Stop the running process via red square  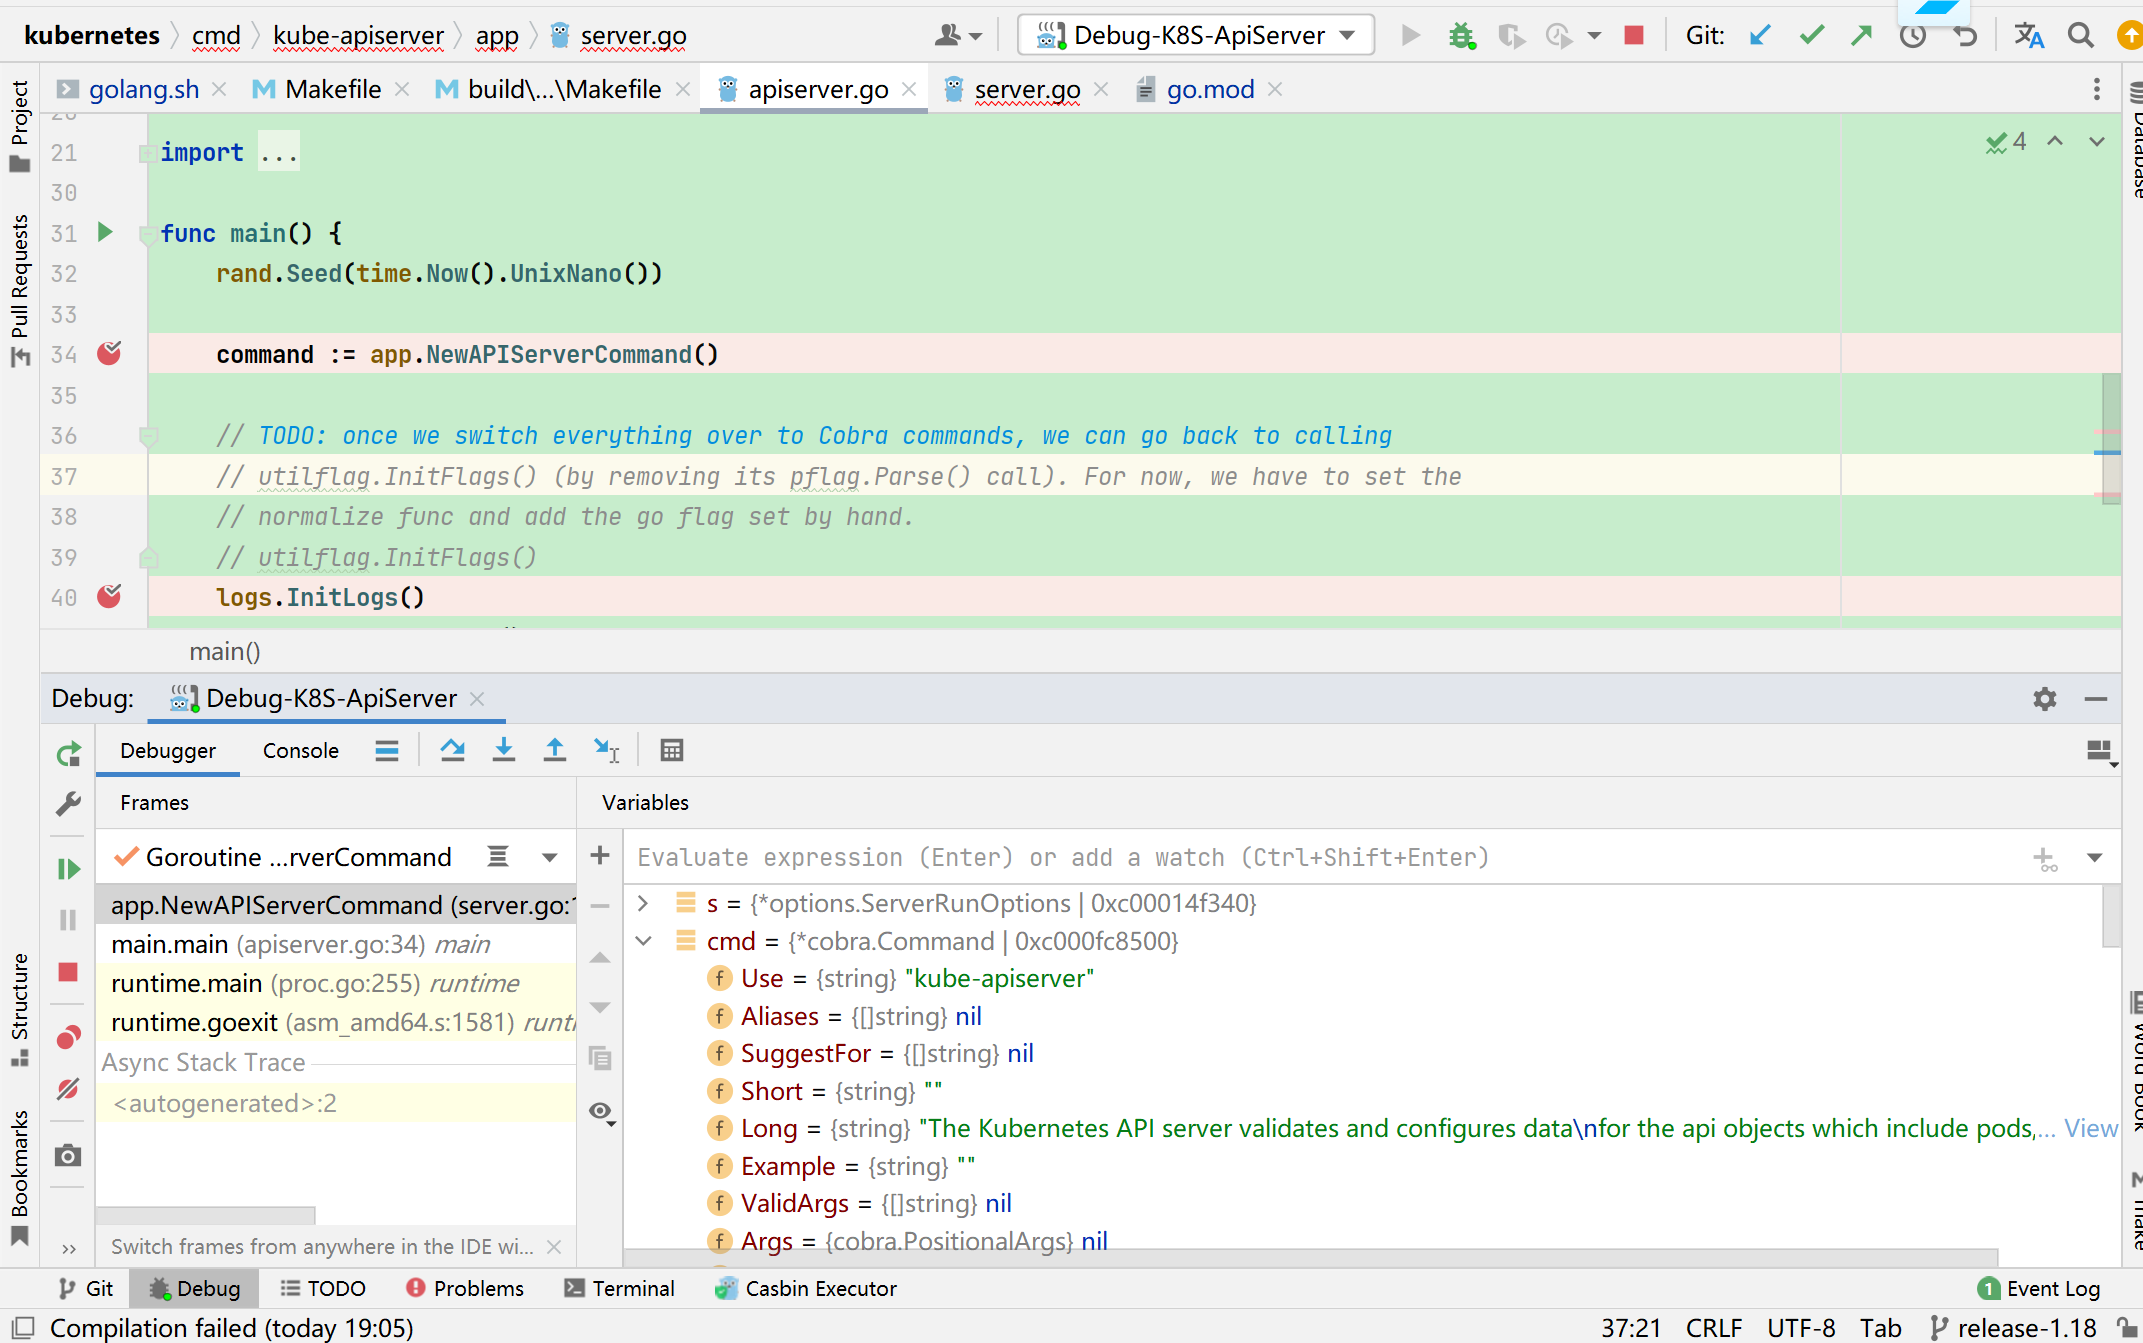[x=1634, y=36]
